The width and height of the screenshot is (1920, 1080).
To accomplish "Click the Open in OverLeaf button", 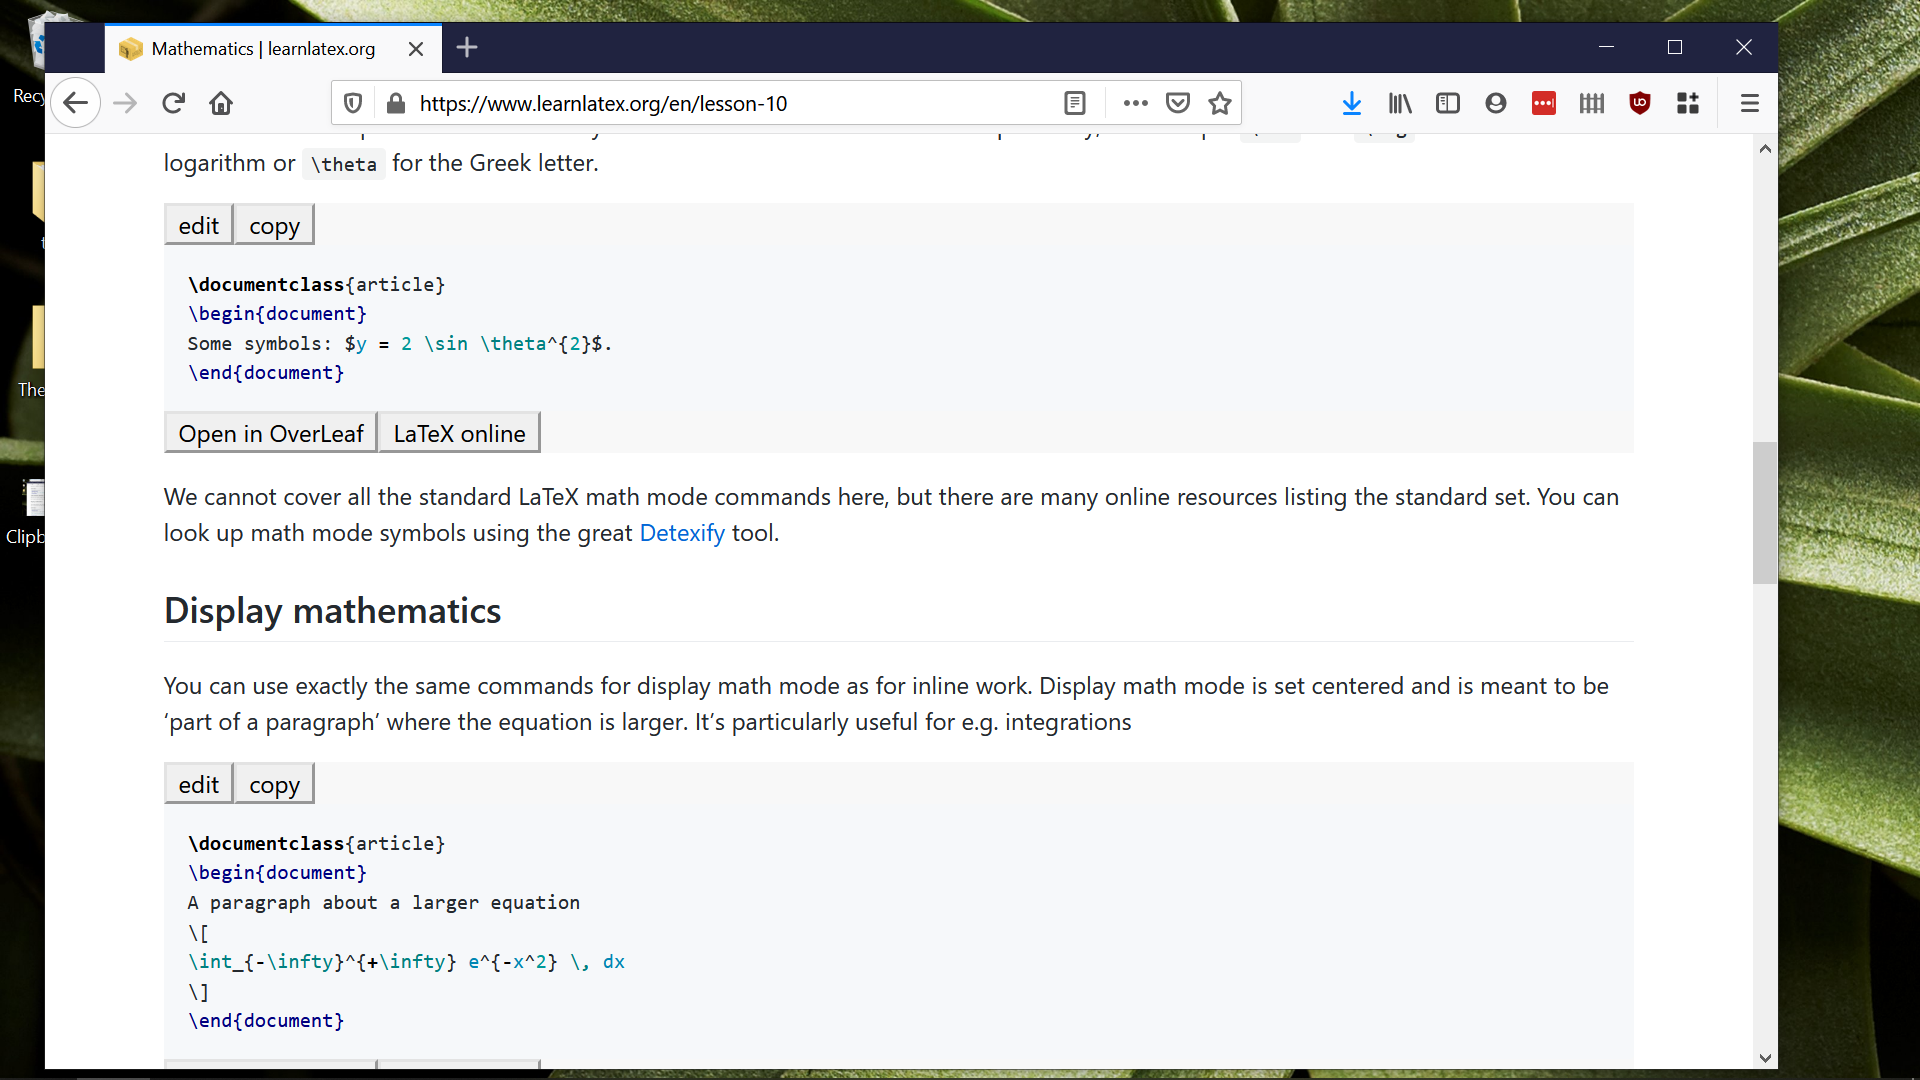I will click(270, 432).
